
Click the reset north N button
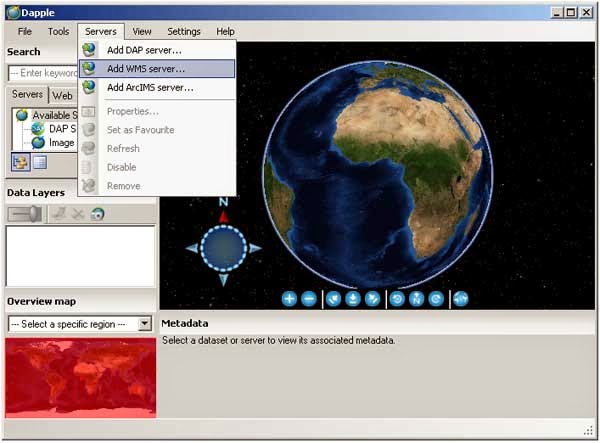417,299
